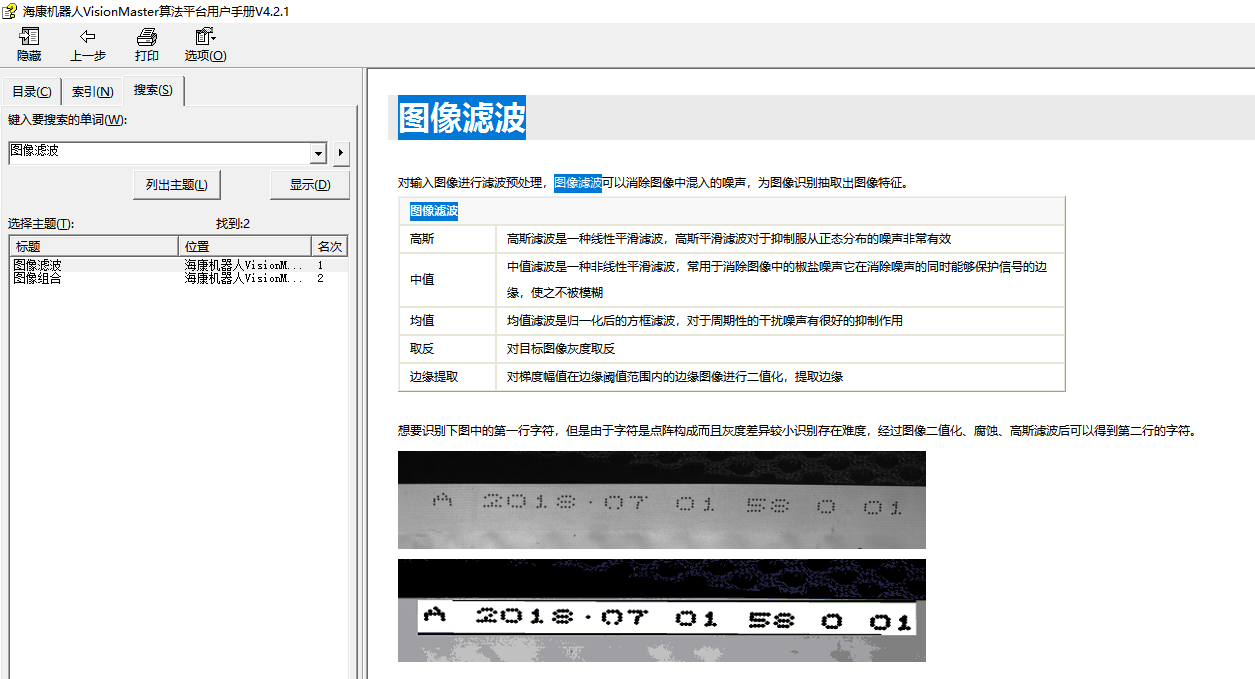Screen dimensions: 1255x679
Task: Click the original grayscale dot-matrix sample image
Action: 661,499
